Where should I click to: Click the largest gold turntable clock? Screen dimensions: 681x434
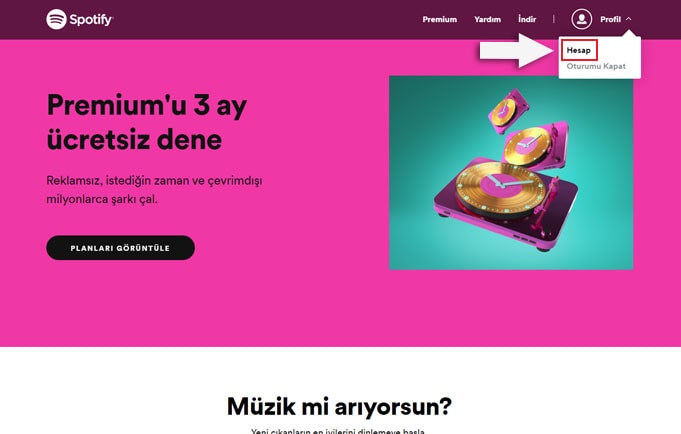pos(500,188)
